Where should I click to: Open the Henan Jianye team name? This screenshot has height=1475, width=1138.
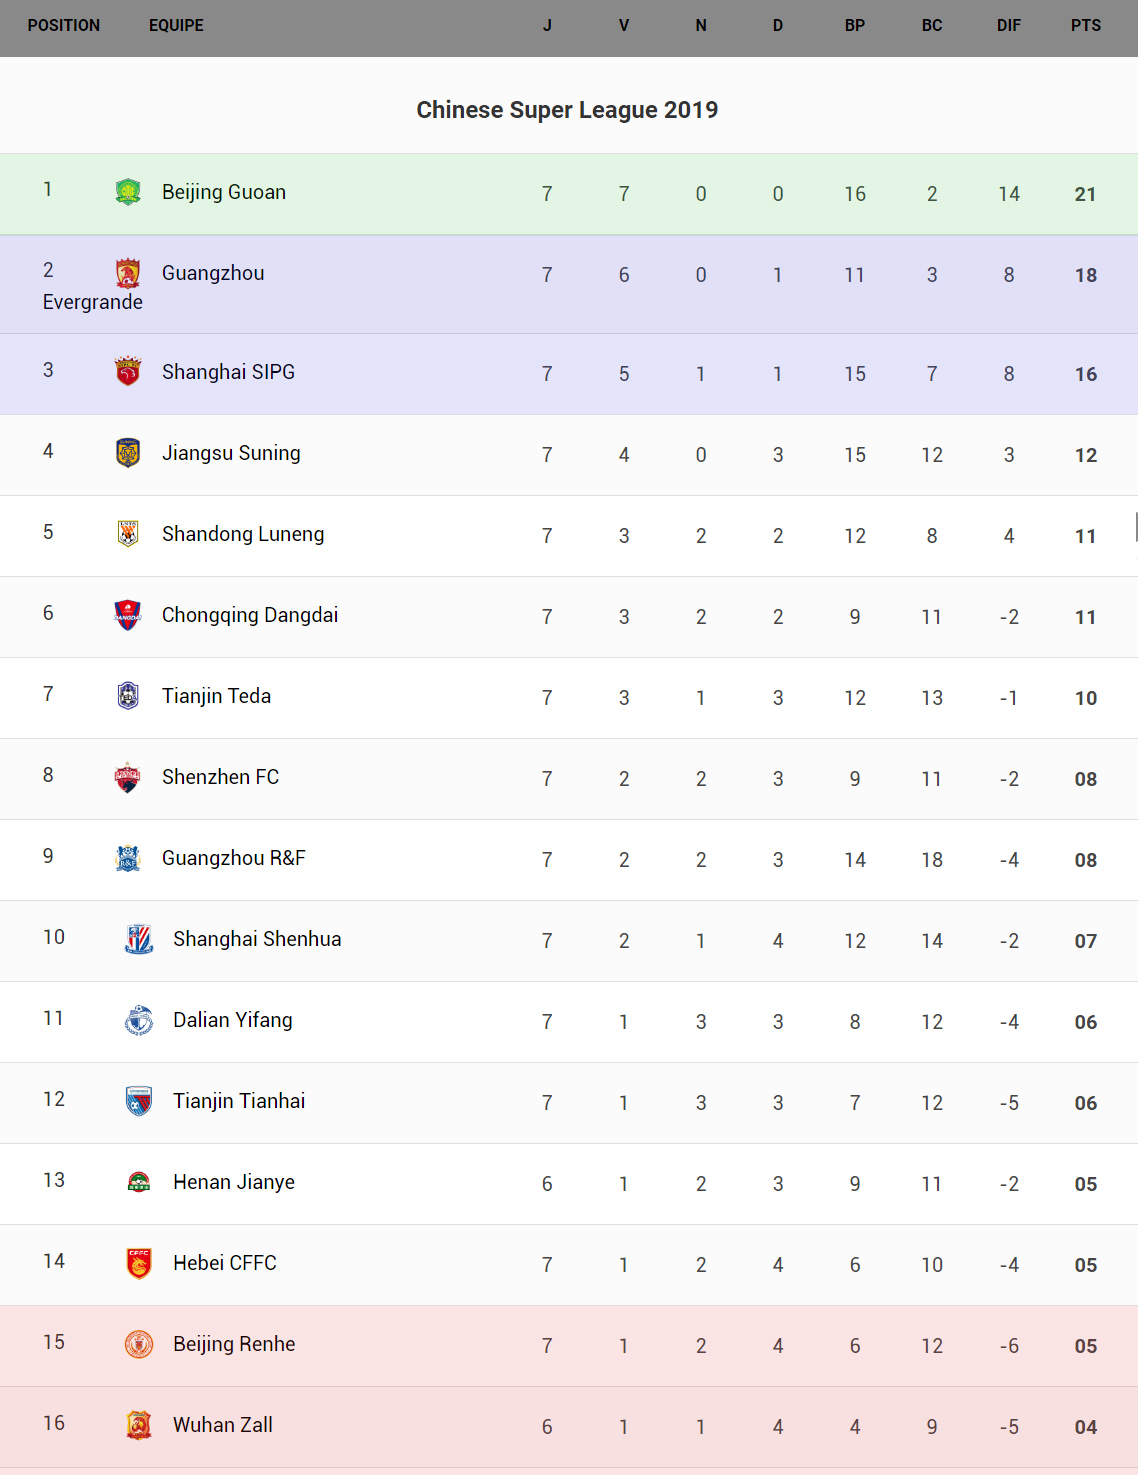tap(234, 1182)
